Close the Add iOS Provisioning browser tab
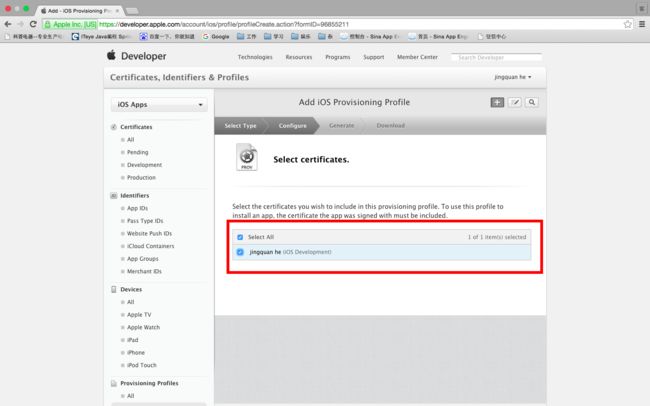 [118, 11]
